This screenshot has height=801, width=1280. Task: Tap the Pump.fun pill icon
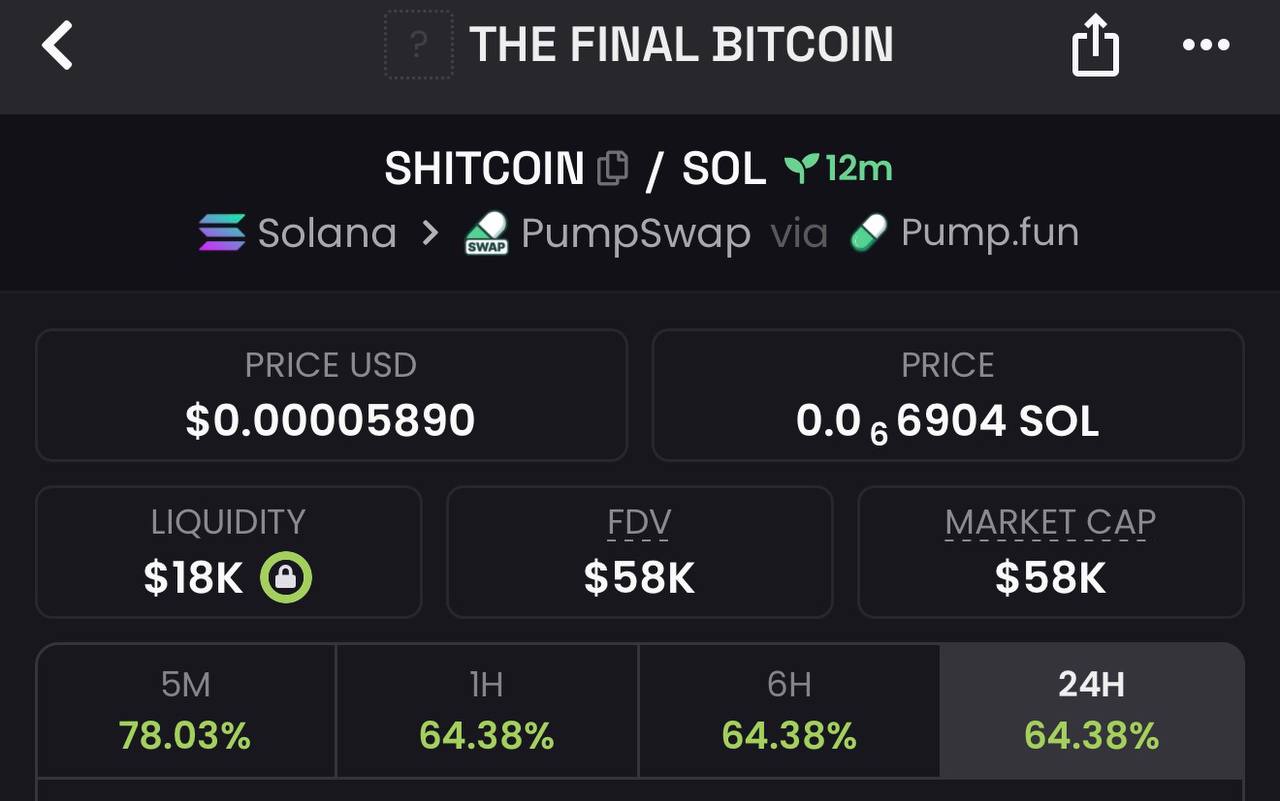tap(868, 234)
